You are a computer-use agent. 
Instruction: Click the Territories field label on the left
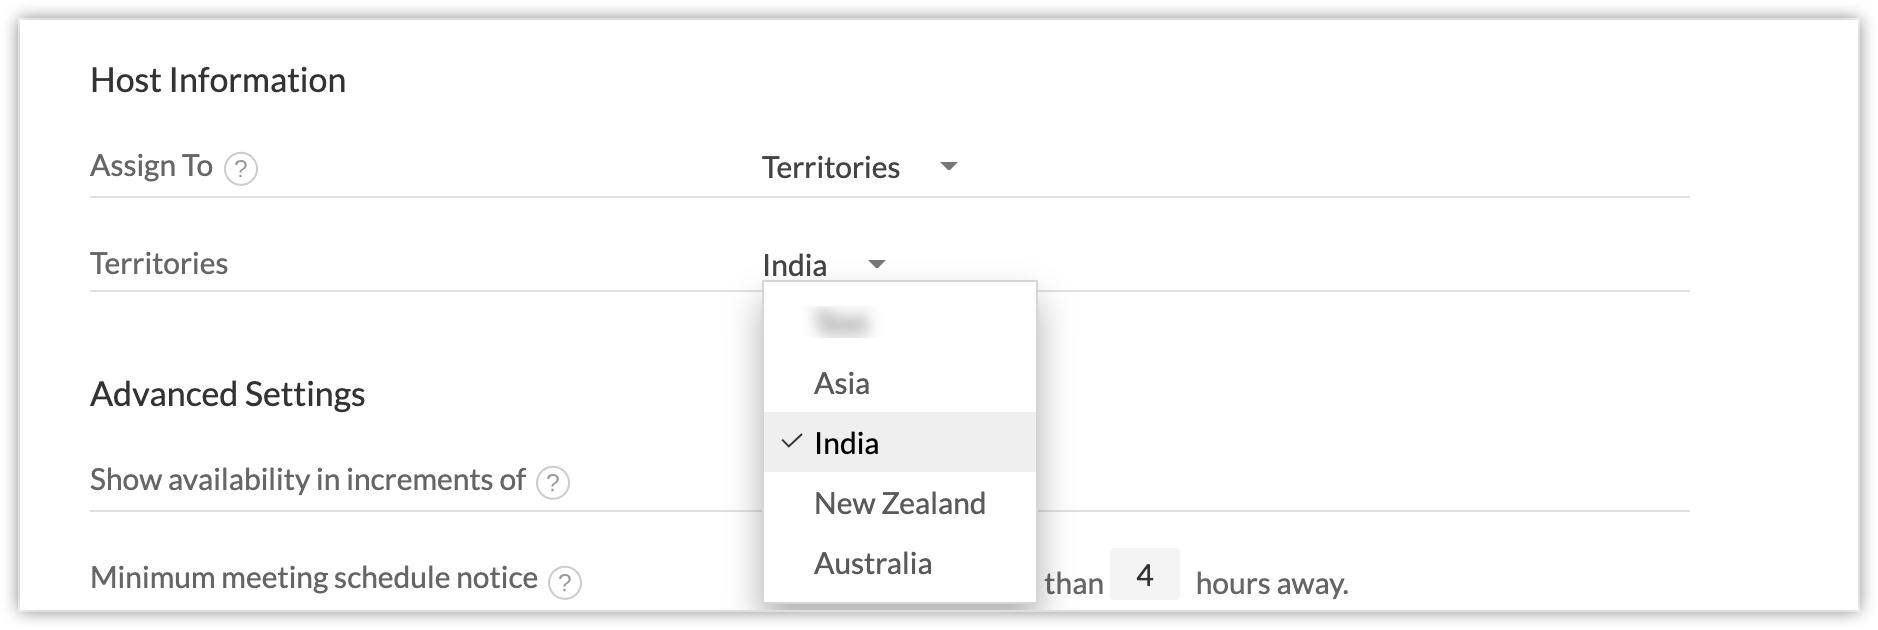point(159,263)
